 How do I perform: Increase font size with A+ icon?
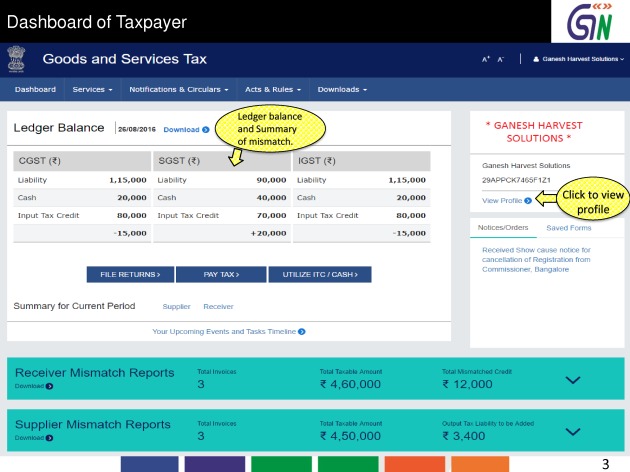(486, 59)
